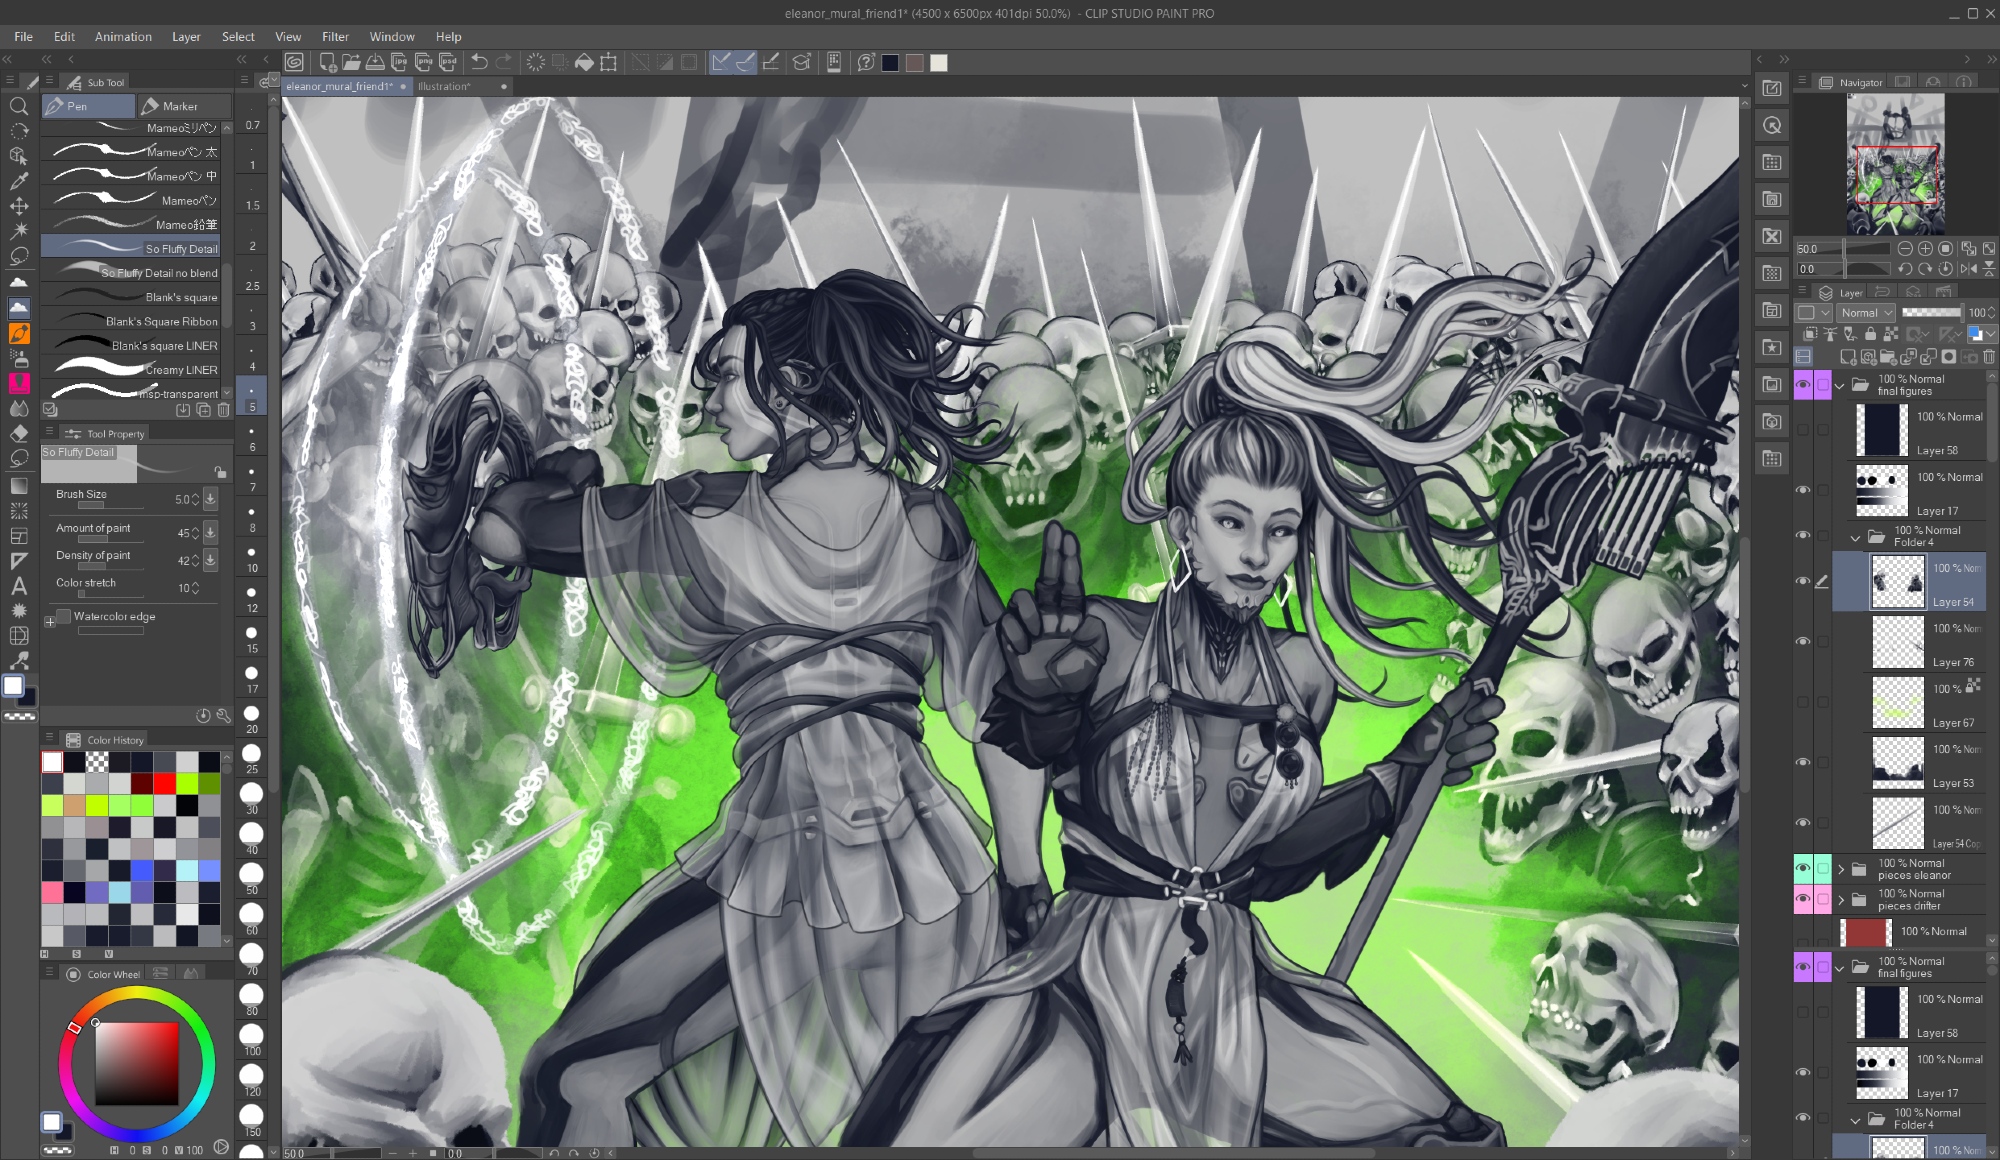The width and height of the screenshot is (2000, 1160).
Task: Switch to the Illustration document tab
Action: tap(444, 86)
